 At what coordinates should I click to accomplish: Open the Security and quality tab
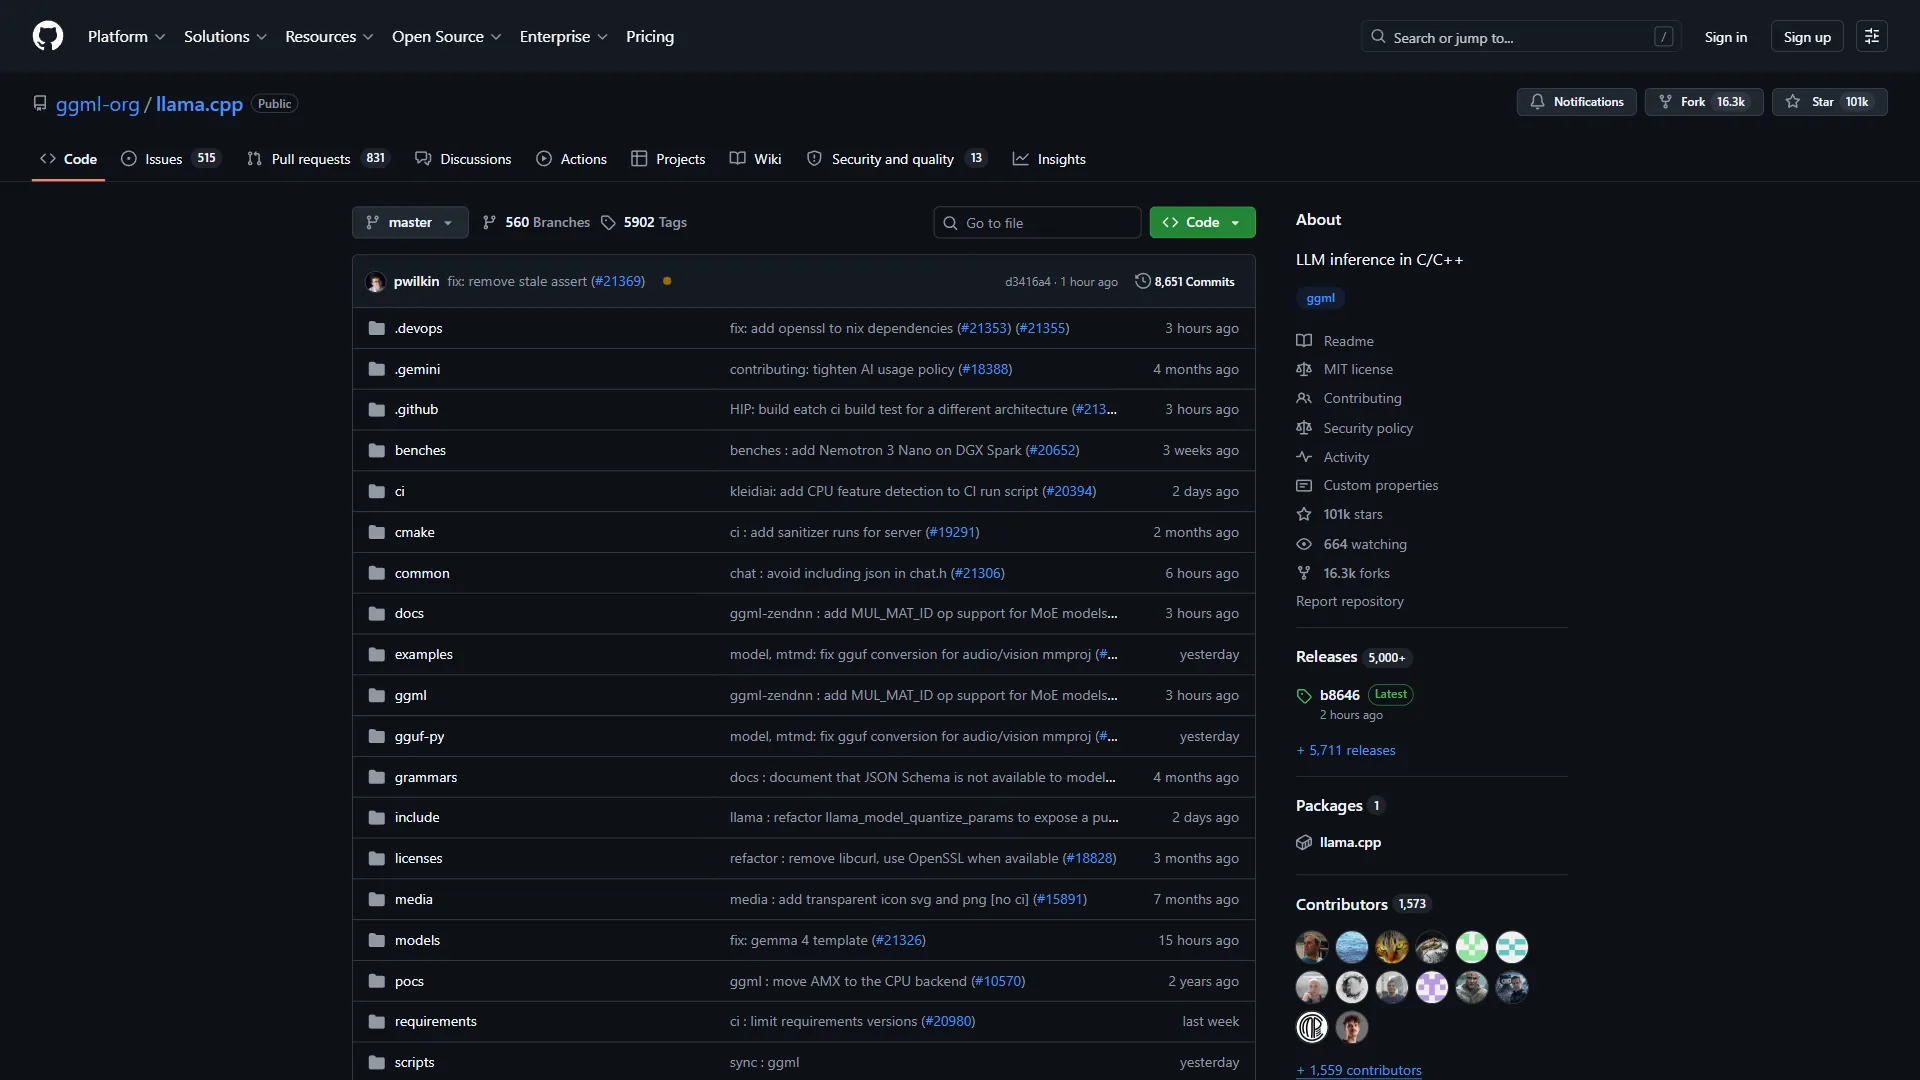click(x=897, y=159)
